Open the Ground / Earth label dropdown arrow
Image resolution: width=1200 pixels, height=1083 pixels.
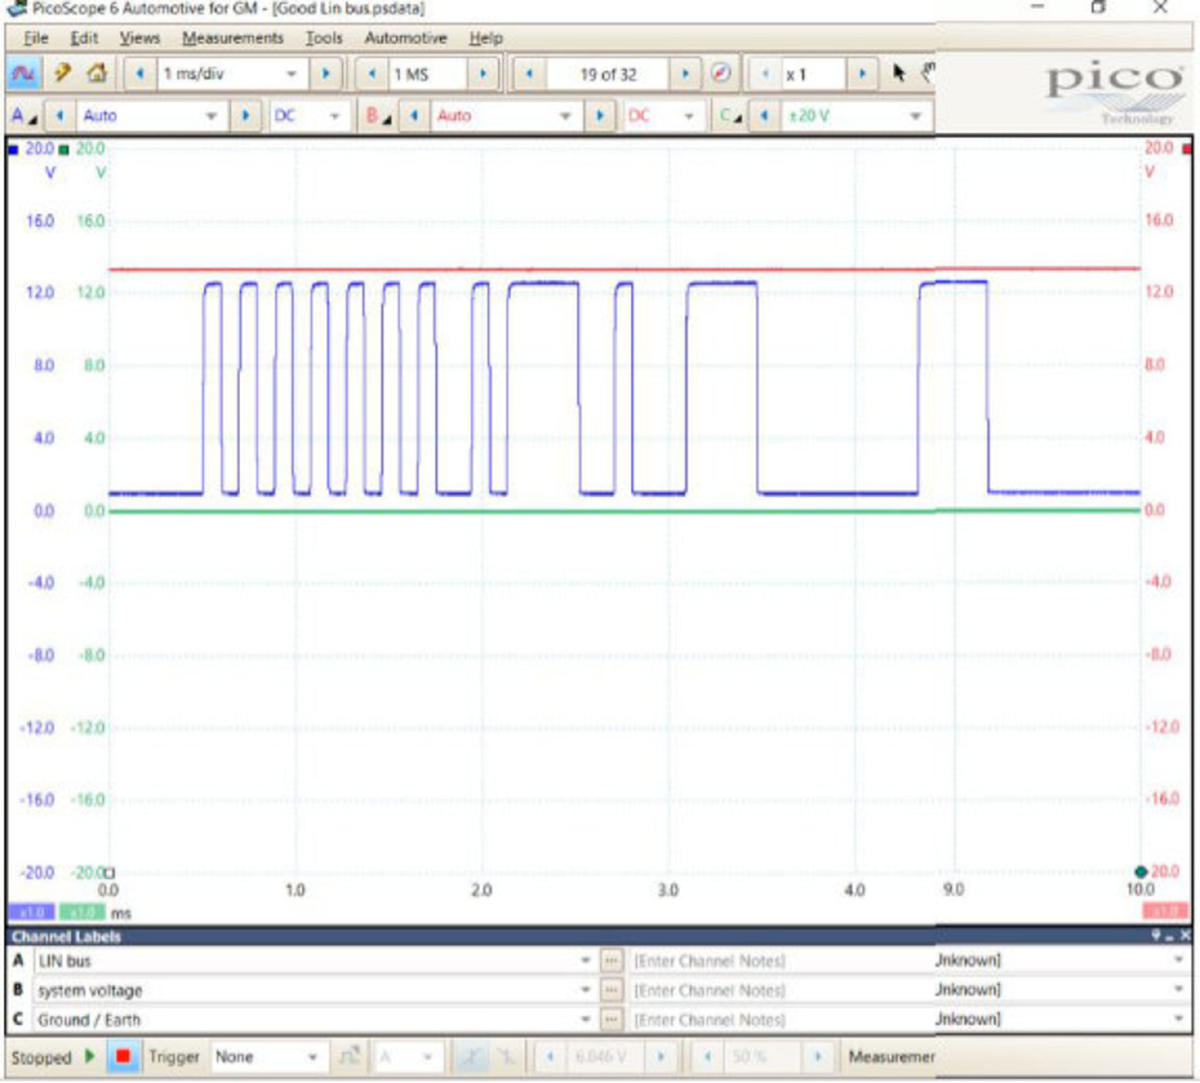click(585, 1020)
